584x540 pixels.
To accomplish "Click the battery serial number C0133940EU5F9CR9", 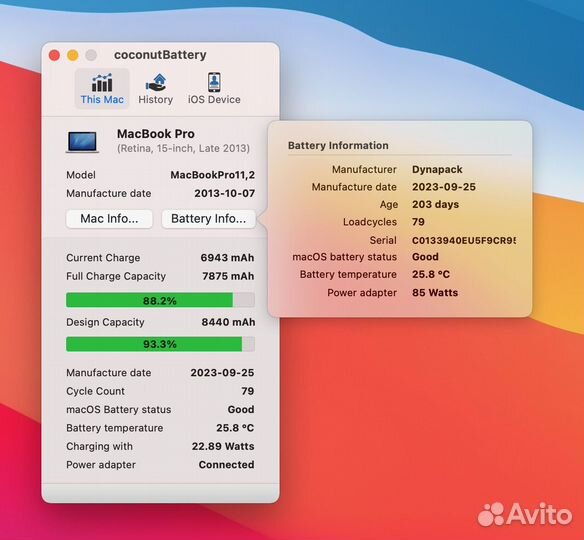I will pos(464,241).
